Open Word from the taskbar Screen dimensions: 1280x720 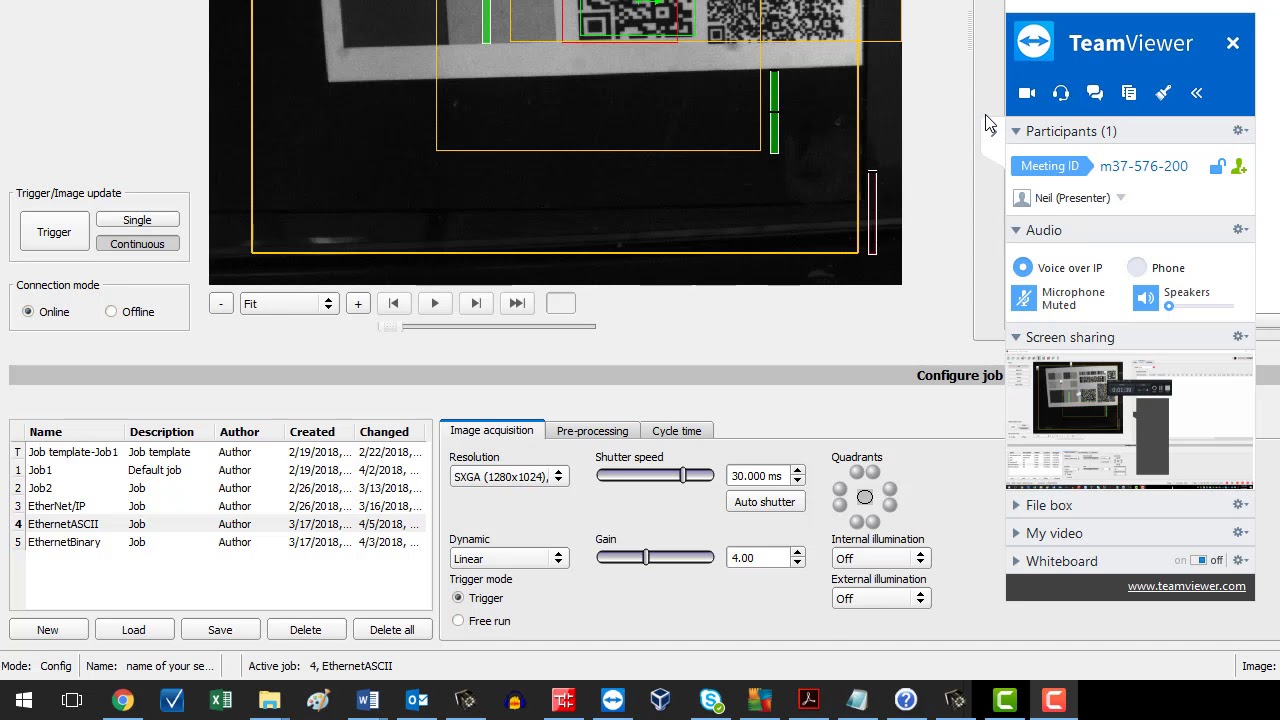click(x=367, y=700)
